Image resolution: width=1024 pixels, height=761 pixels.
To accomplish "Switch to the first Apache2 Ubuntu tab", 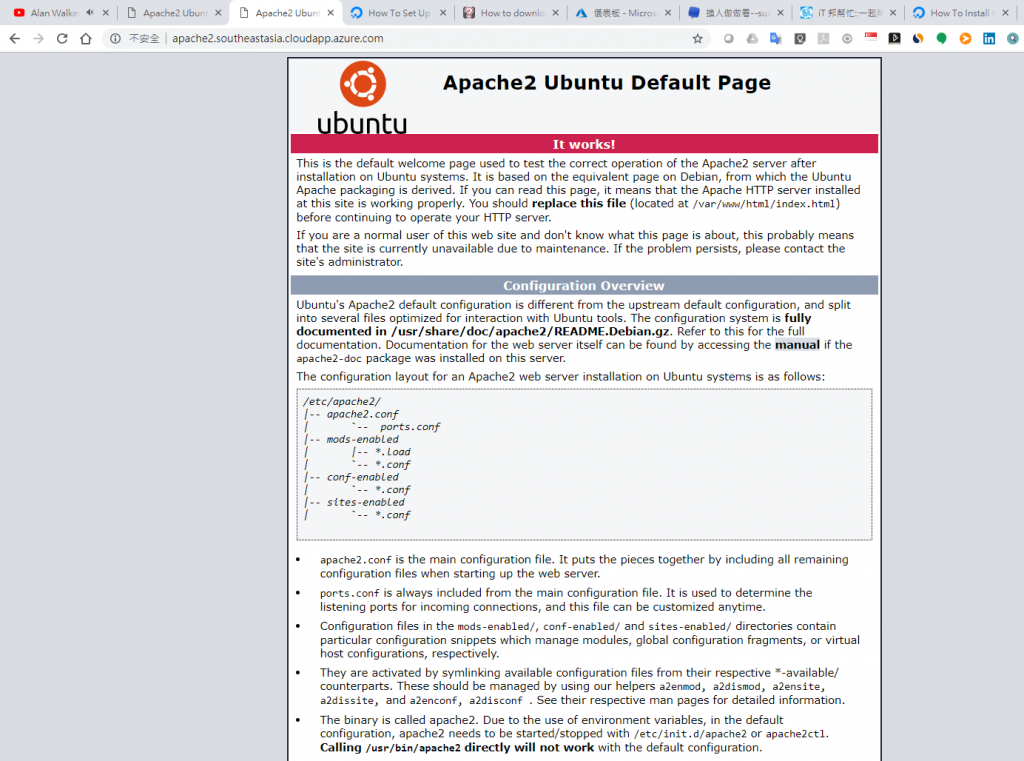I will [x=175, y=12].
